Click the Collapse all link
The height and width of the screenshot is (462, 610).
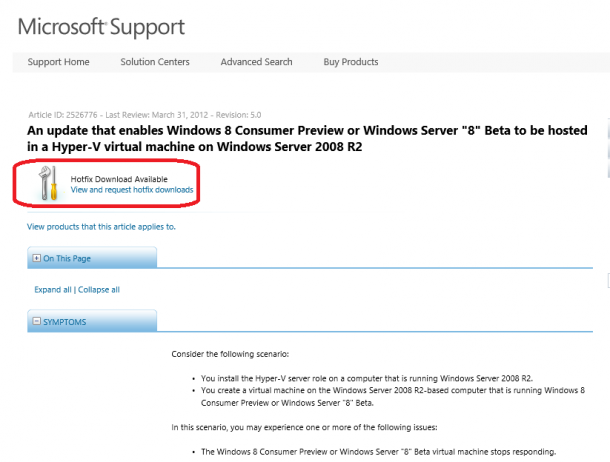tap(99, 290)
